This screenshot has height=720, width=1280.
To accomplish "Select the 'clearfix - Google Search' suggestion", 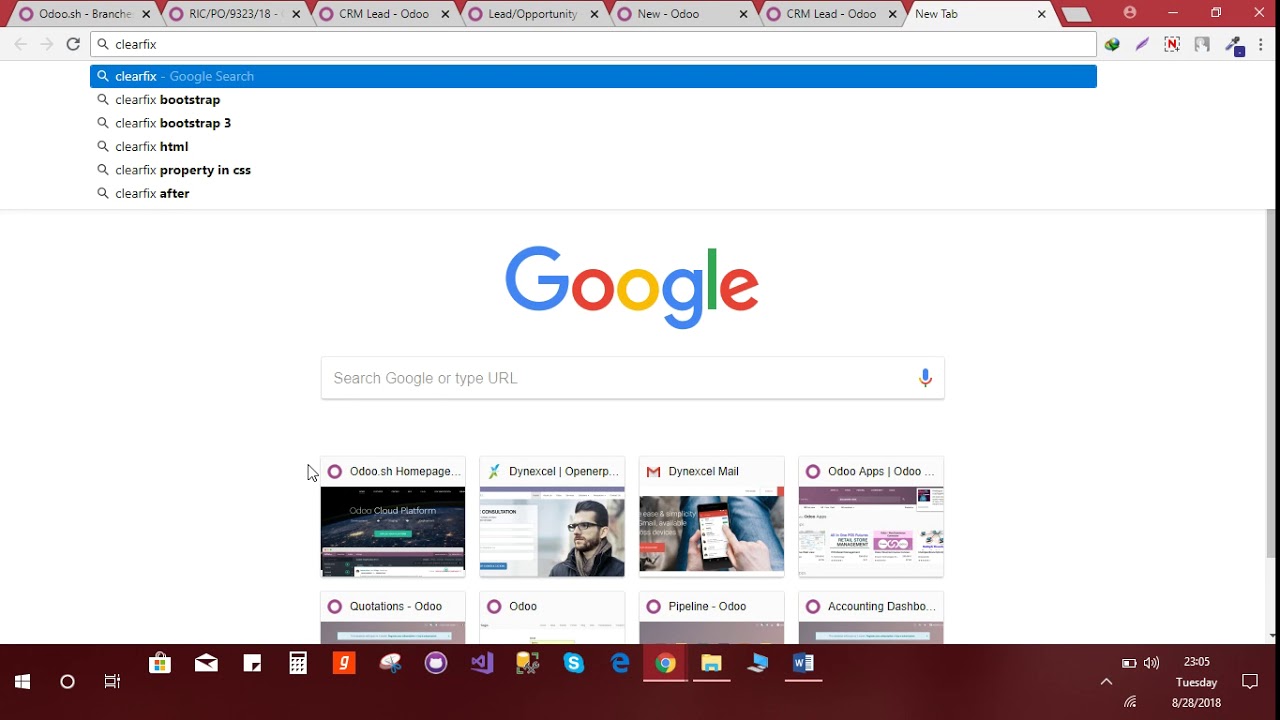I will [593, 76].
